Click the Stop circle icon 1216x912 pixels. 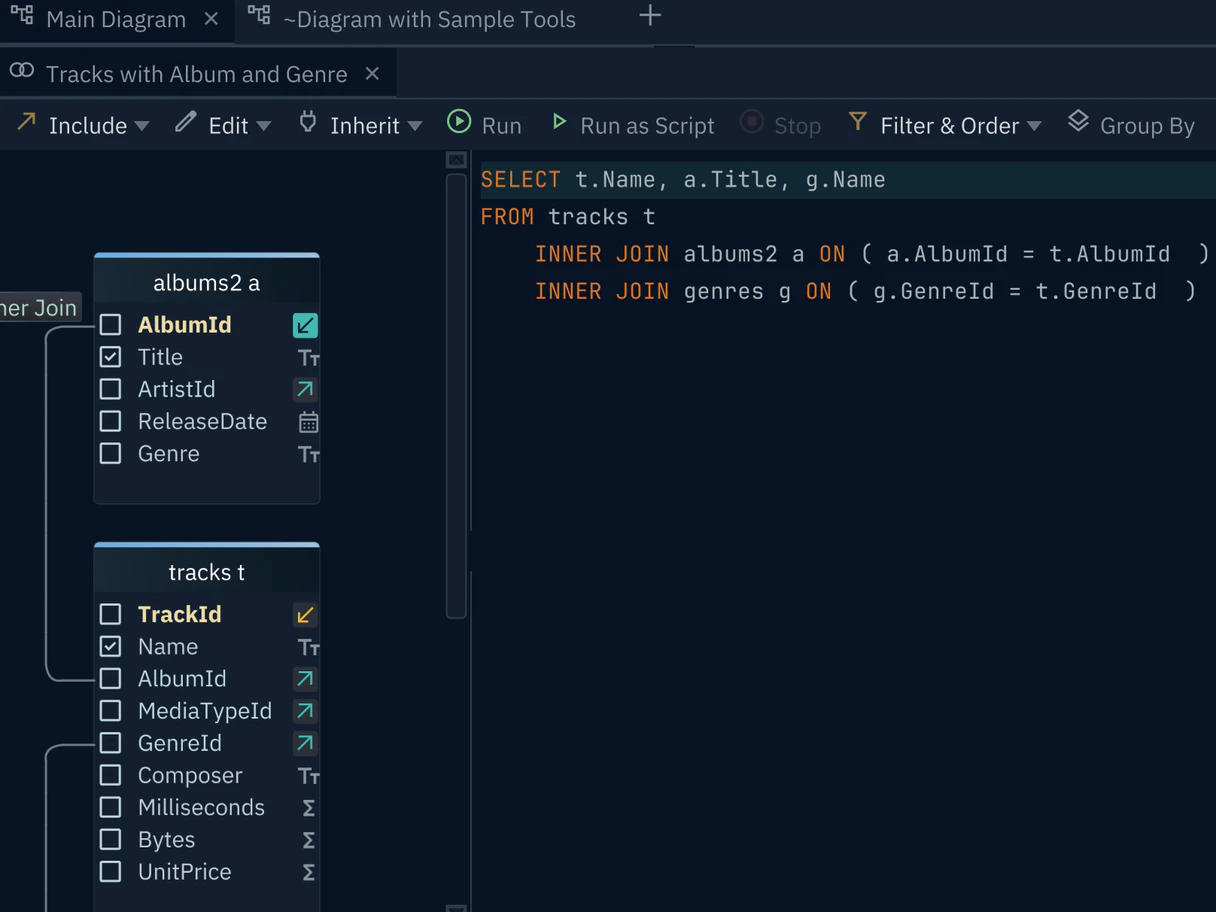click(x=752, y=122)
